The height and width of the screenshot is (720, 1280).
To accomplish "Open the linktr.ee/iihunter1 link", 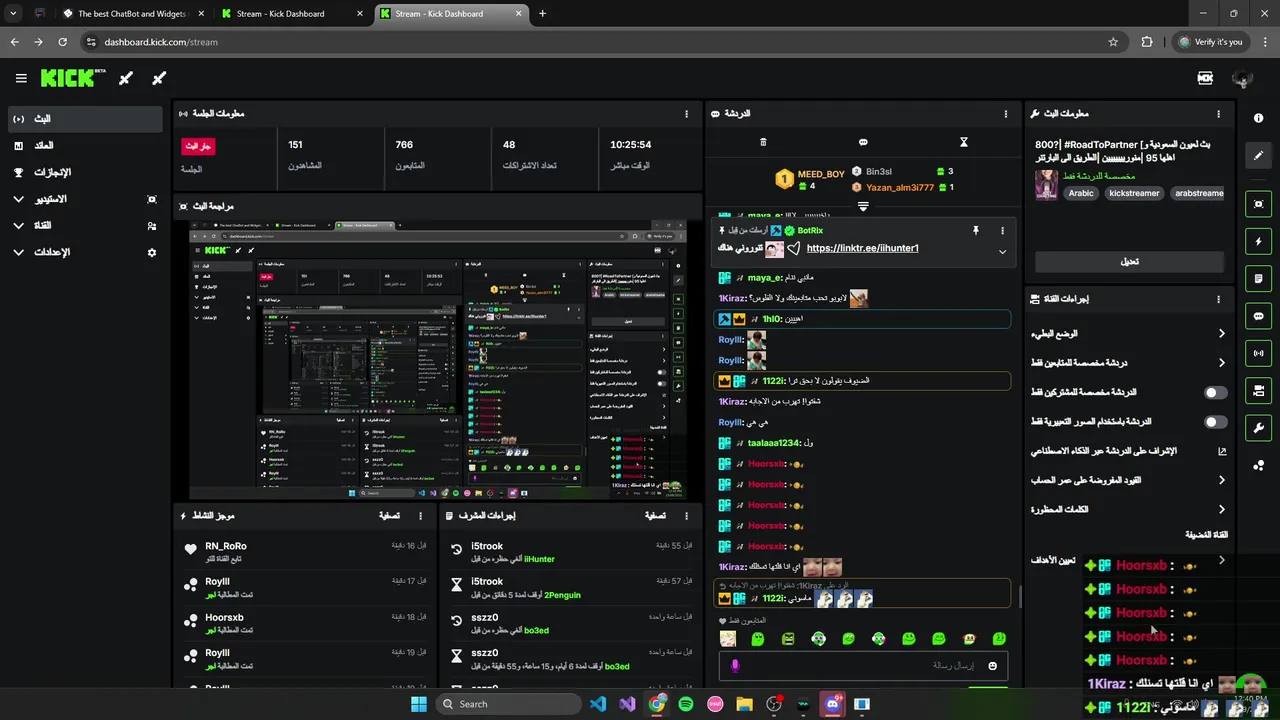I will pos(862,248).
